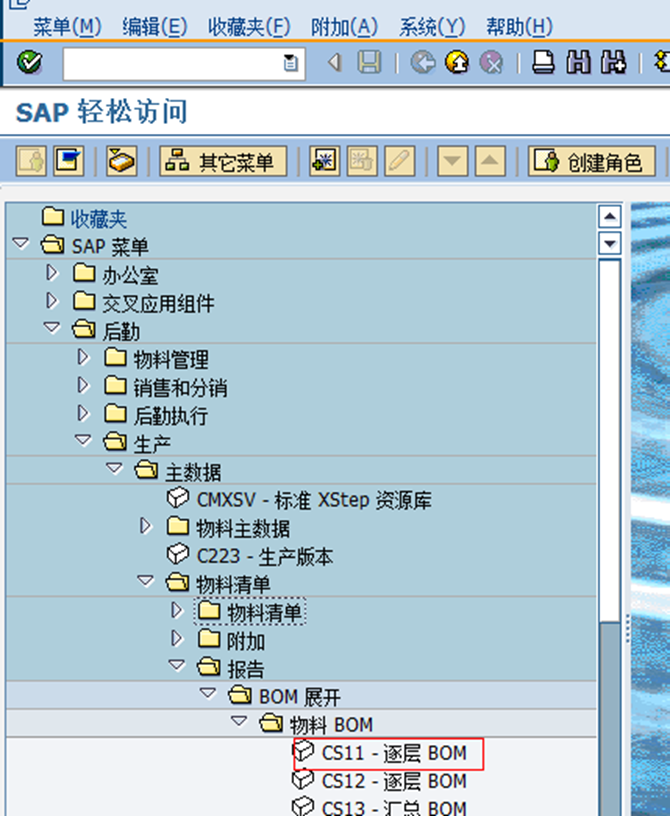Click Move favorites up arrow icon
Image resolution: width=670 pixels, height=816 pixels.
(490, 161)
